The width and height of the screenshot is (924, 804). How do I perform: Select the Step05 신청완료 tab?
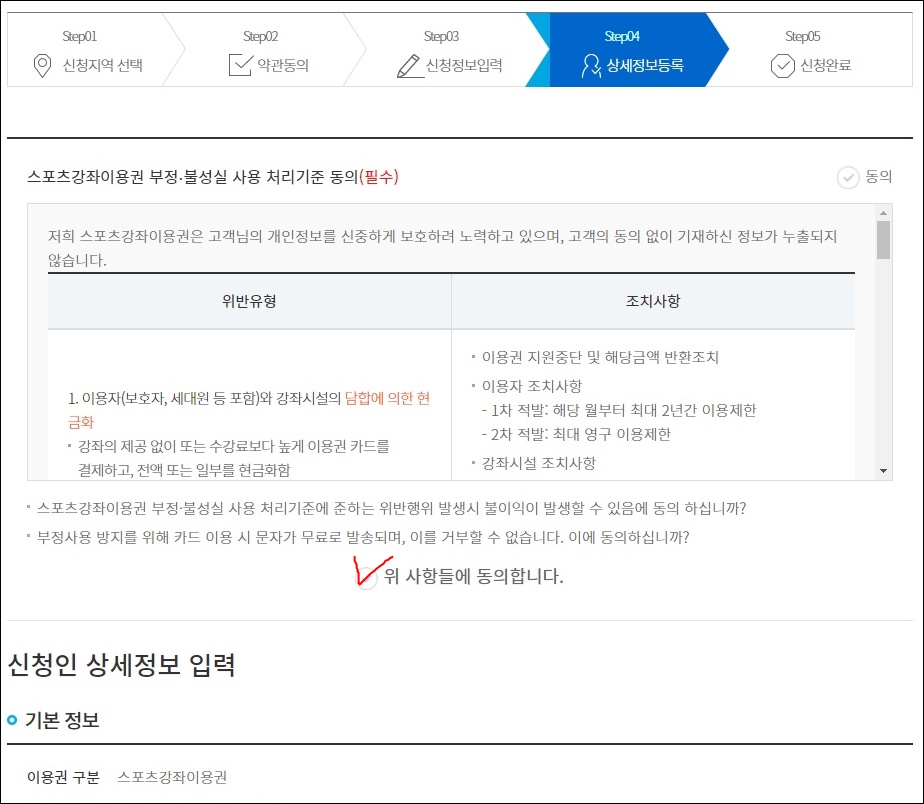[811, 50]
